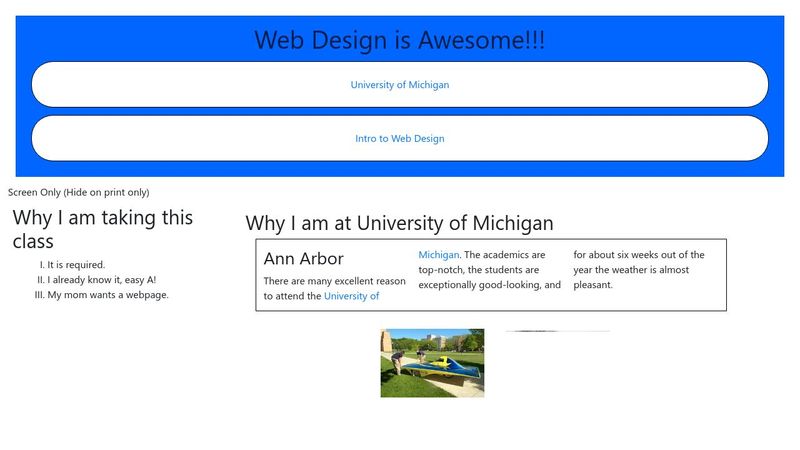Follow the inline 'University of' link in the paragraph
Screen dimensions: 800x450
(351, 296)
